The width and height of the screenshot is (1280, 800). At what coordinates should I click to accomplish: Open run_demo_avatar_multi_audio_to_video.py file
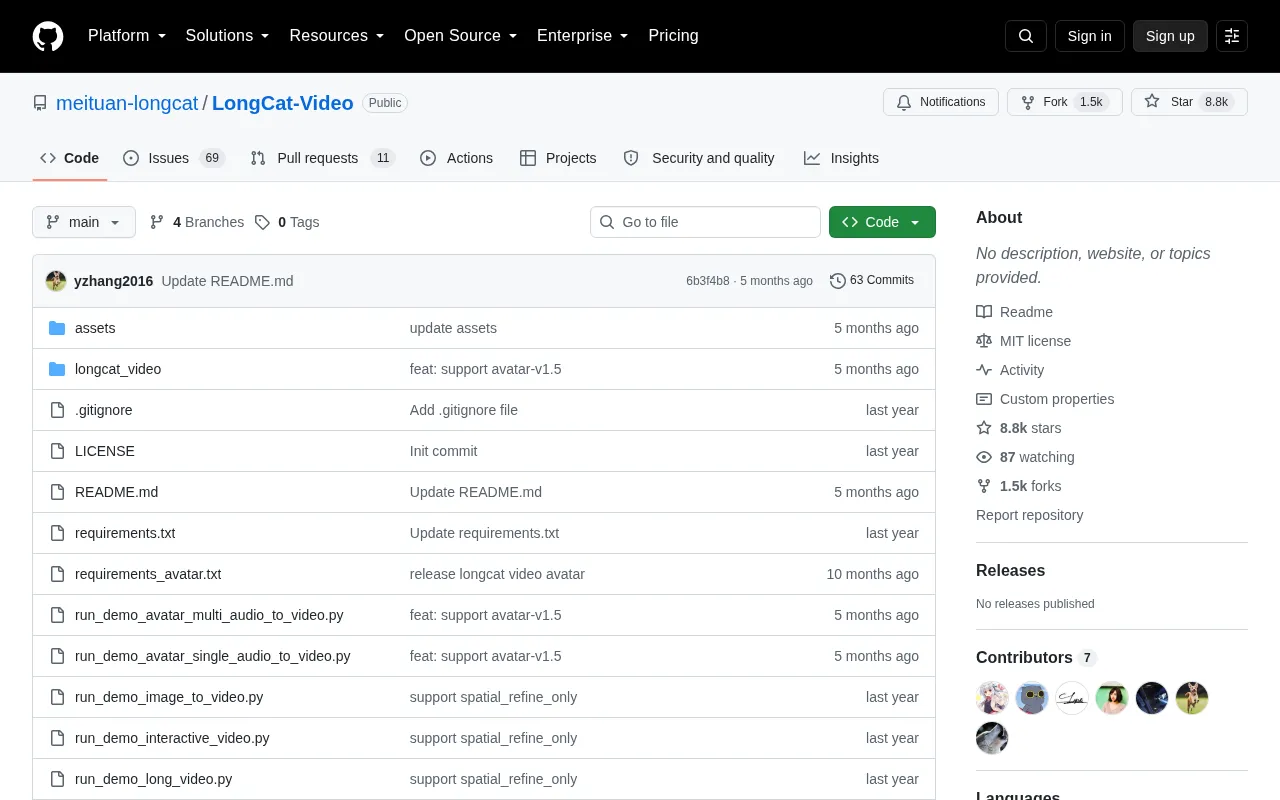point(209,615)
